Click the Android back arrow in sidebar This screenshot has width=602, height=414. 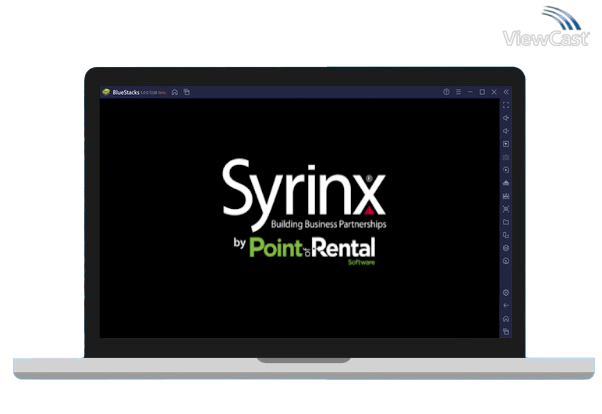pyautogui.click(x=506, y=306)
